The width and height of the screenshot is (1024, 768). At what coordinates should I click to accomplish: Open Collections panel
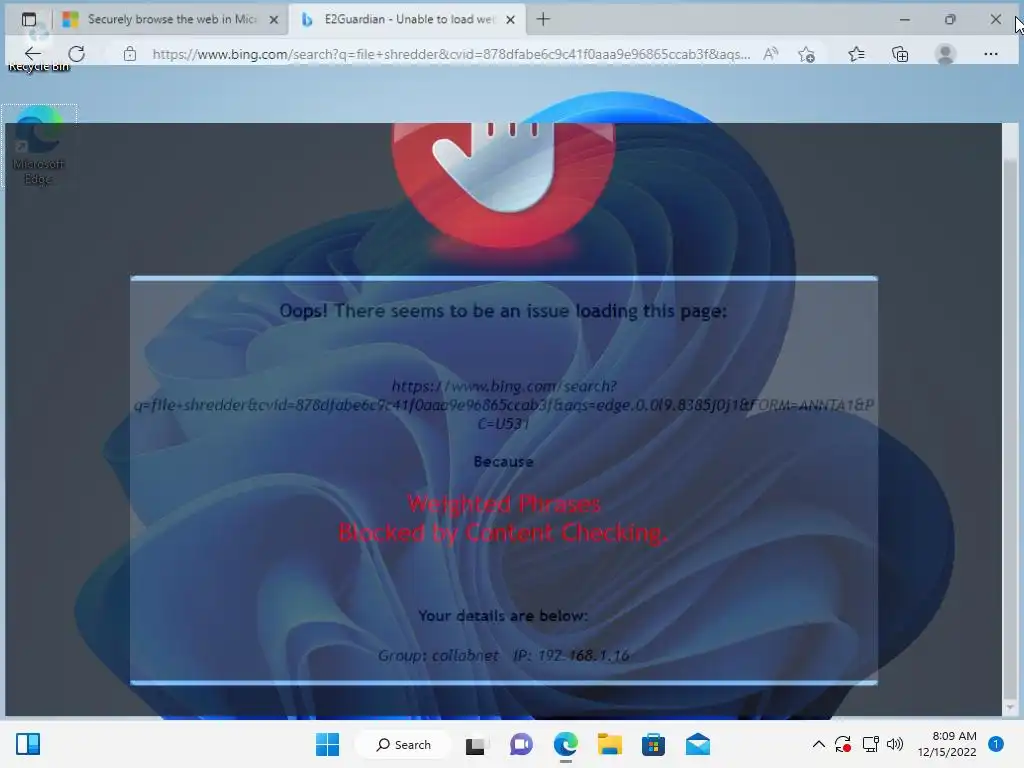coord(900,54)
